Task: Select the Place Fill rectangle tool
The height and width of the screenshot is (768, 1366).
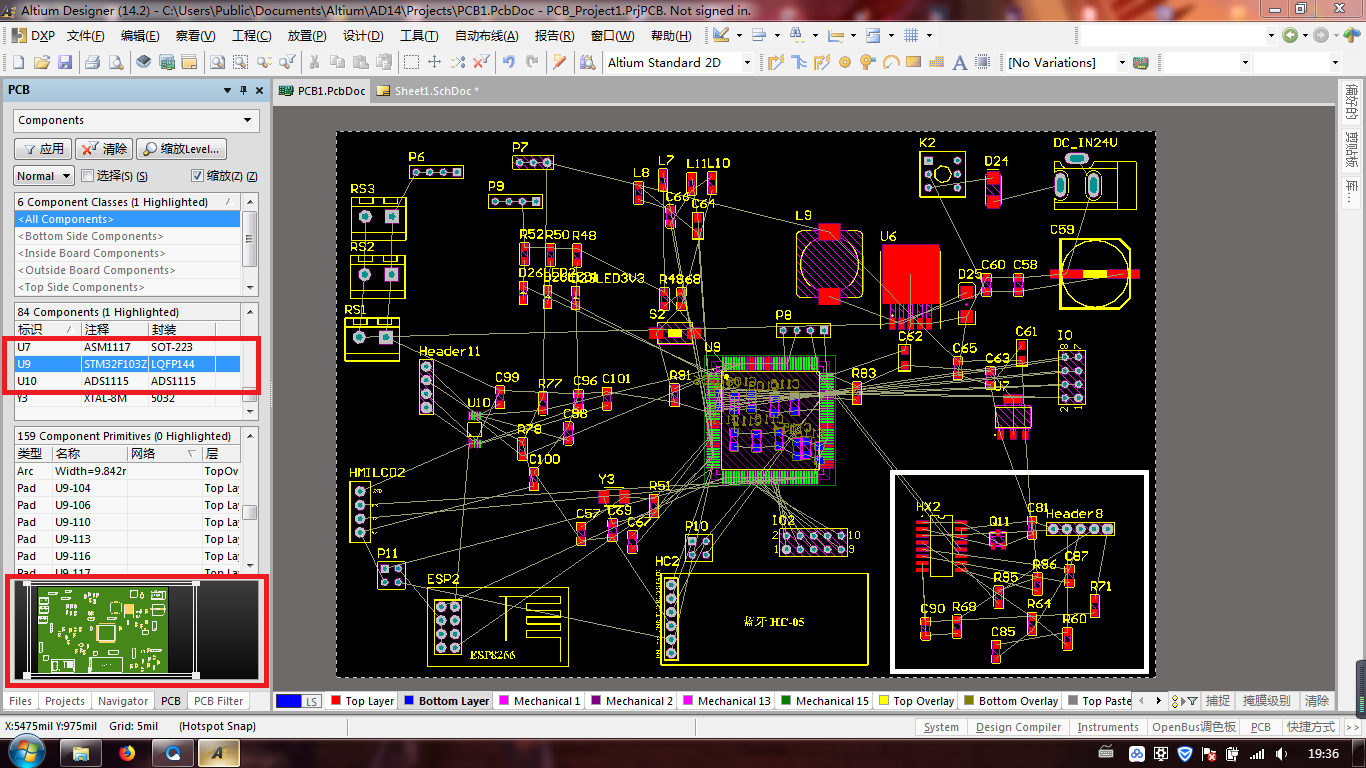Action: click(x=912, y=62)
